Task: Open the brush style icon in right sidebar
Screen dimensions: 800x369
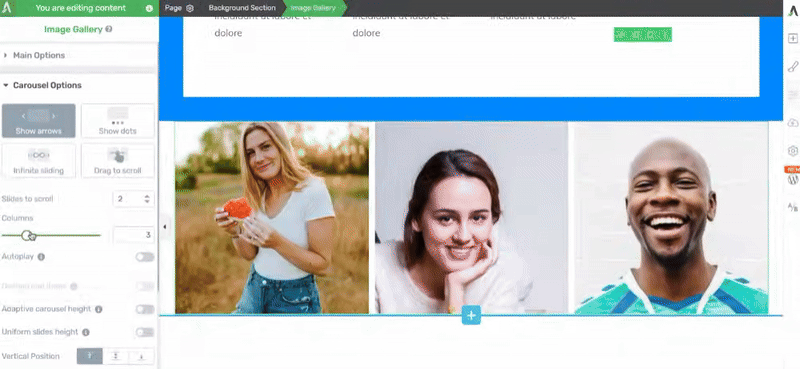Action: pos(792,66)
